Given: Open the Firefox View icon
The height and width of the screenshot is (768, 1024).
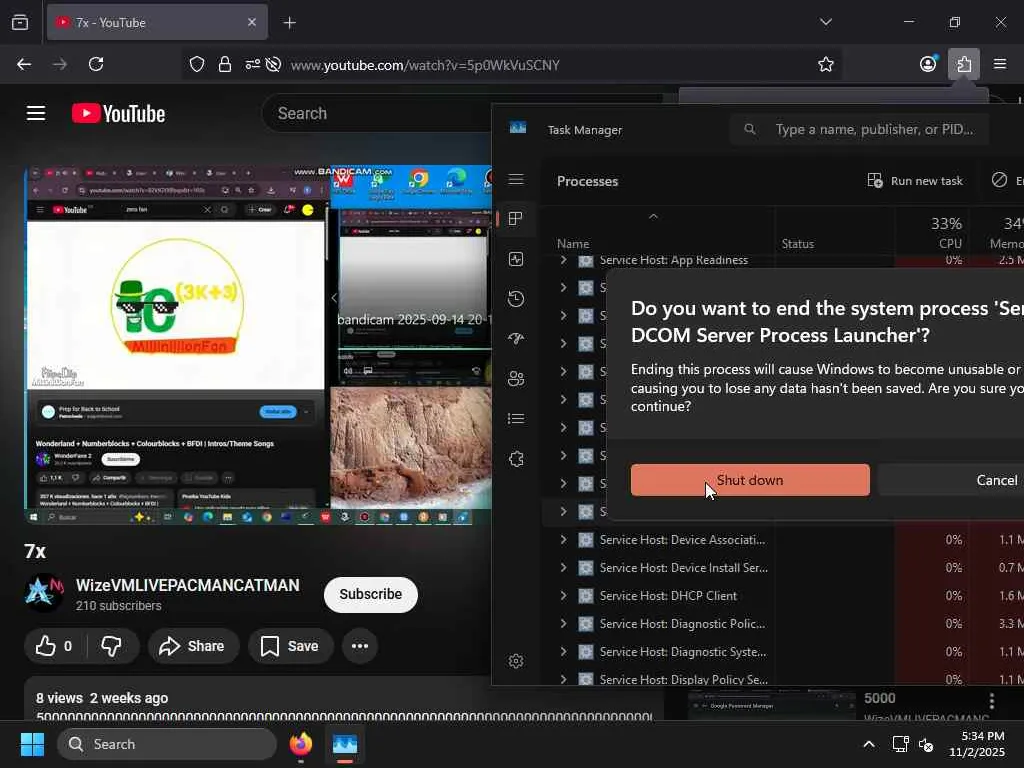Looking at the screenshot, I should click(x=20, y=22).
